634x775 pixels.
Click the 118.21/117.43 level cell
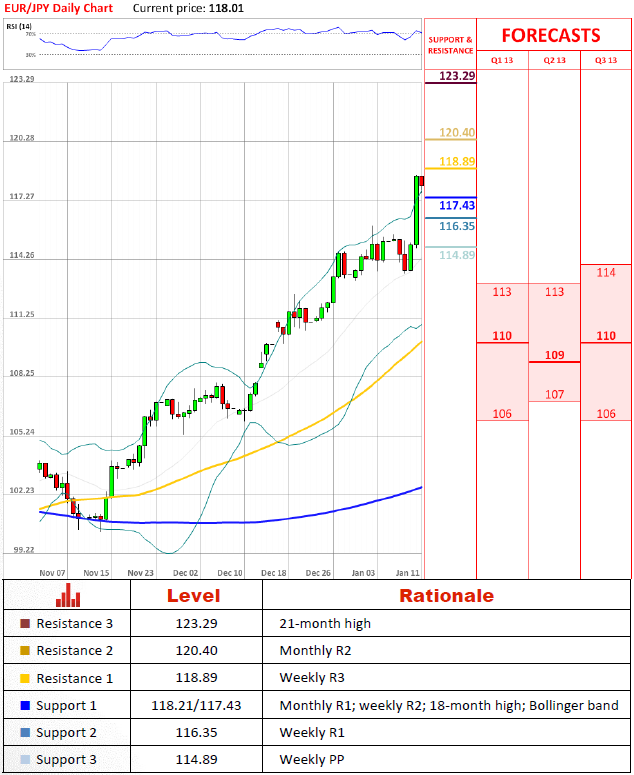pos(196,705)
